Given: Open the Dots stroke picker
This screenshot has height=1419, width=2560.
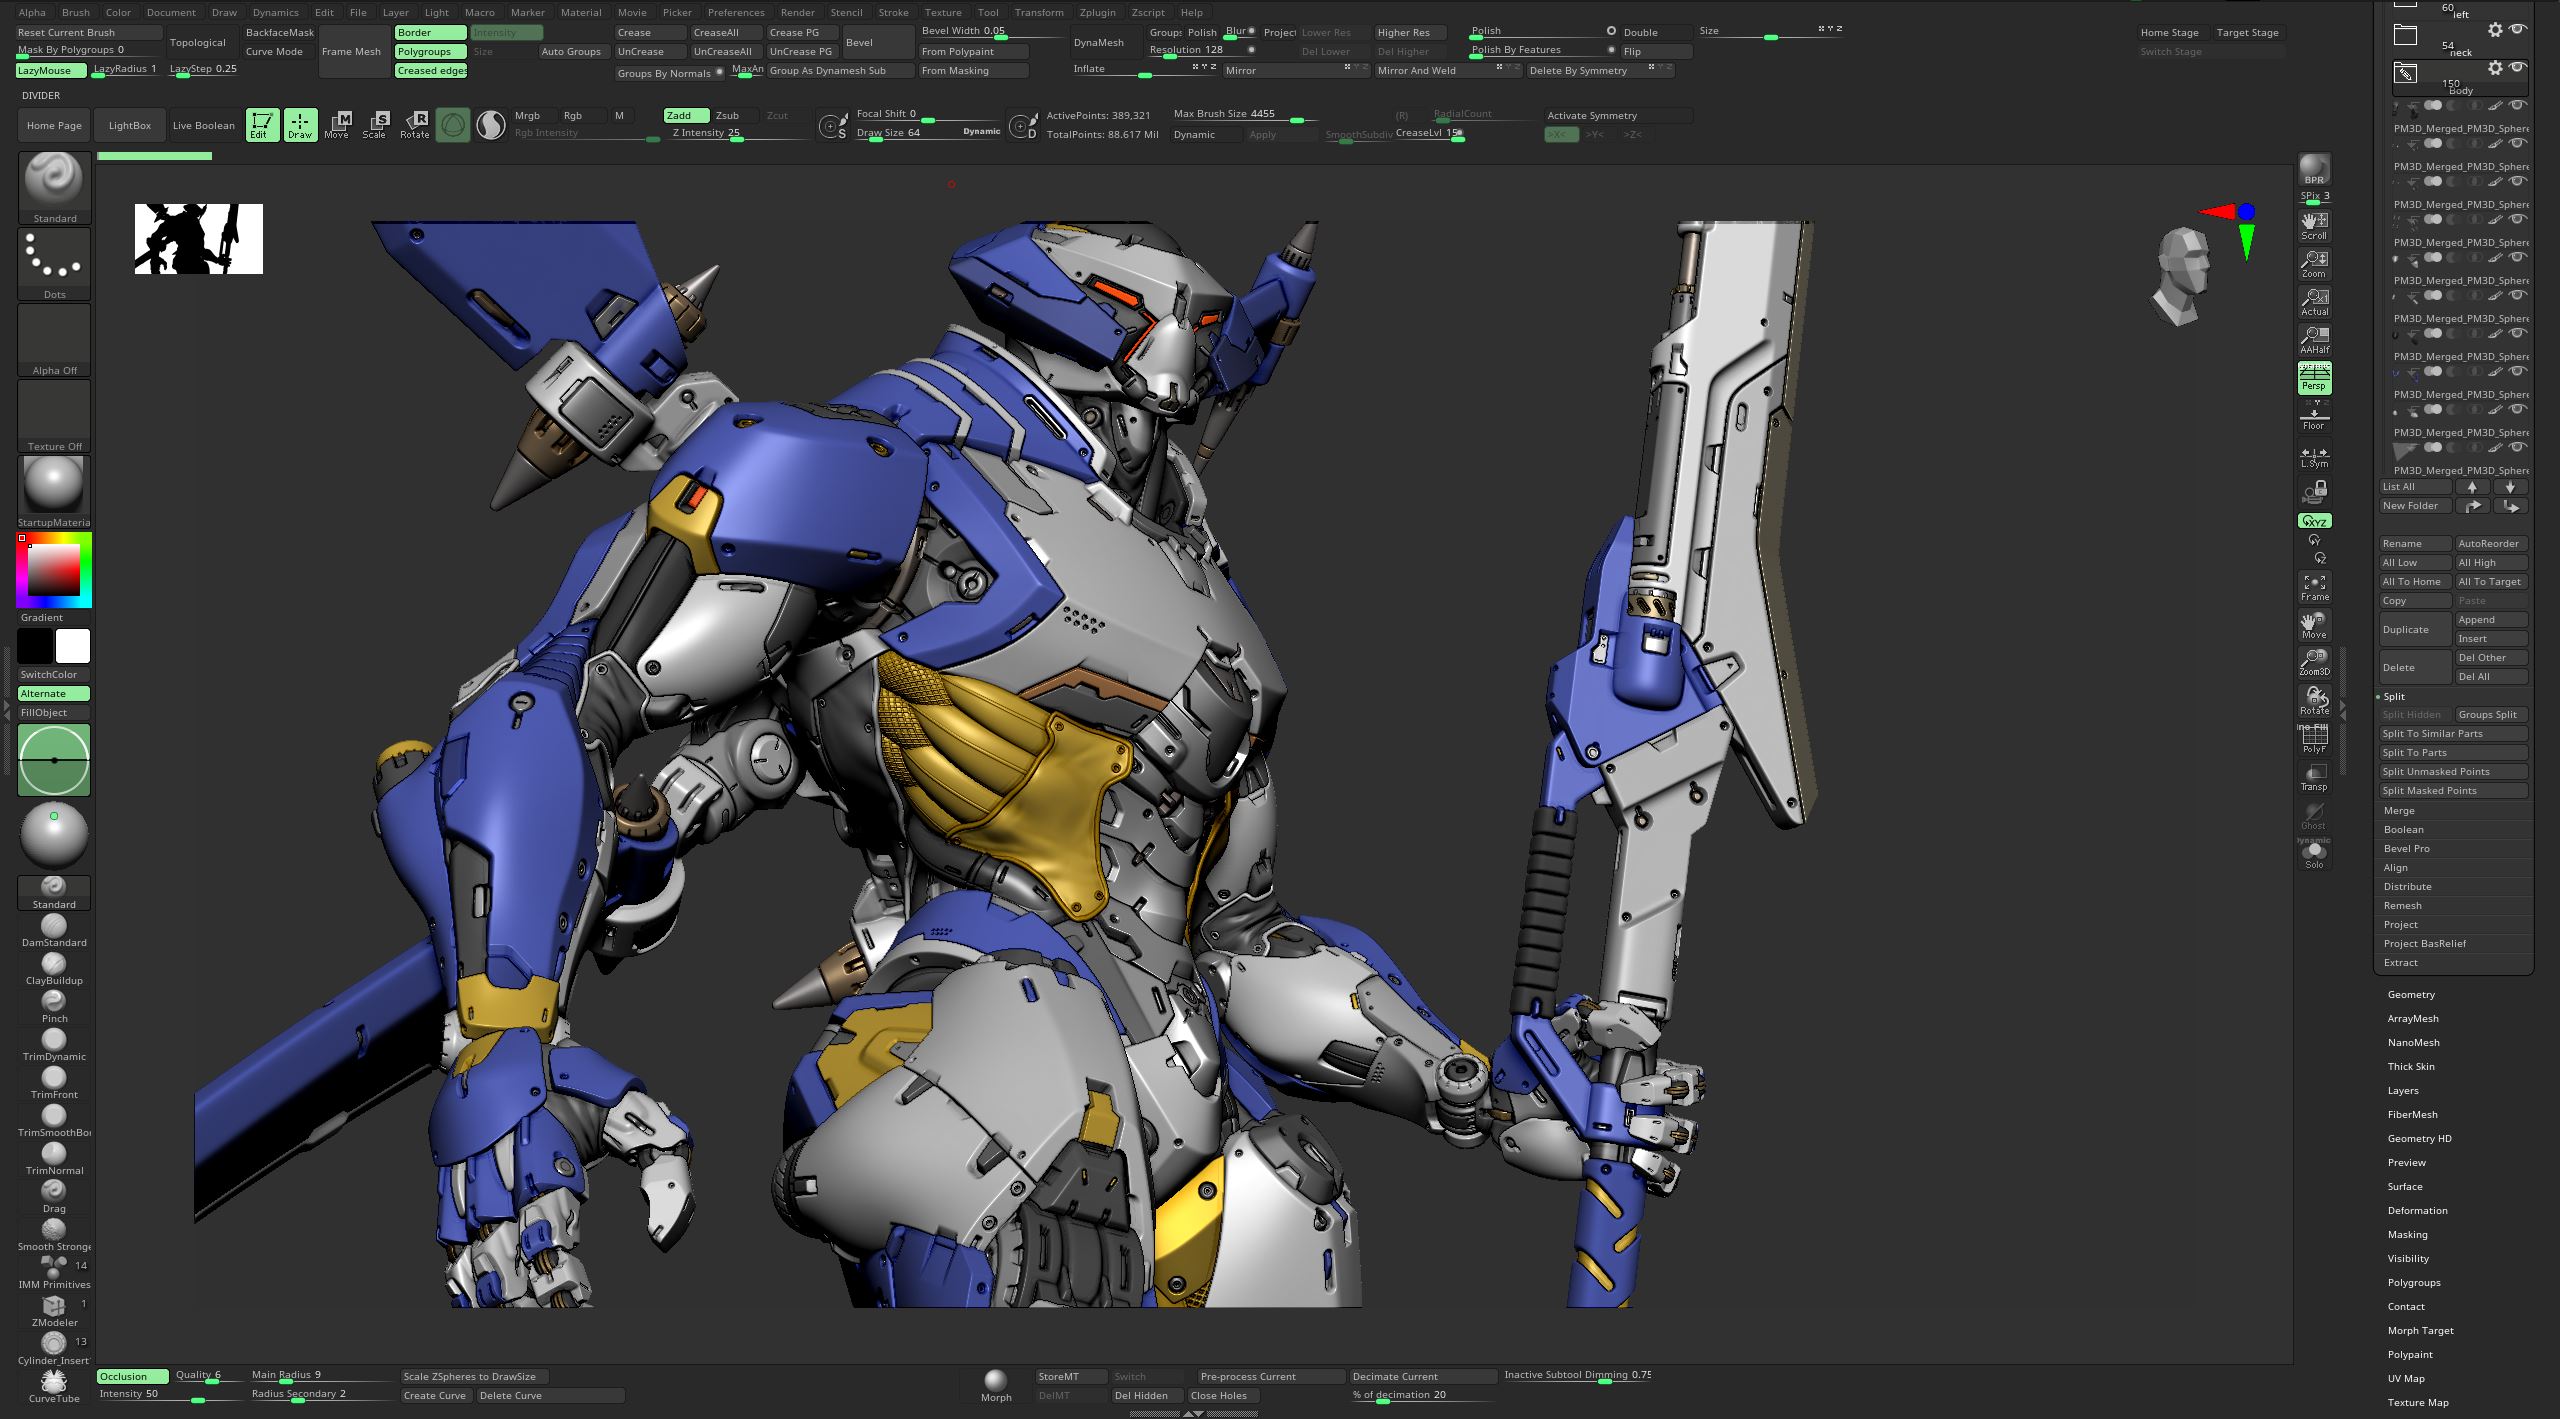Looking at the screenshot, I should pos(54,264).
